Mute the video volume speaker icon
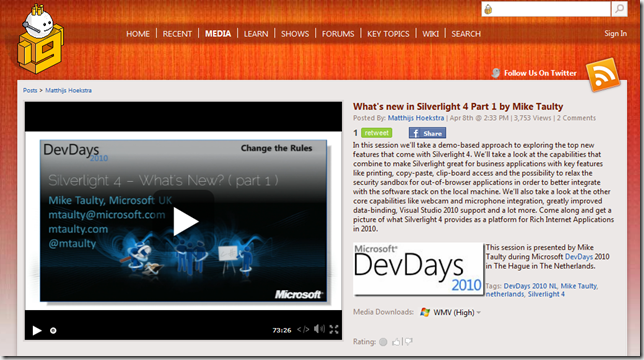The height and width of the screenshot is (360, 644). [319, 329]
